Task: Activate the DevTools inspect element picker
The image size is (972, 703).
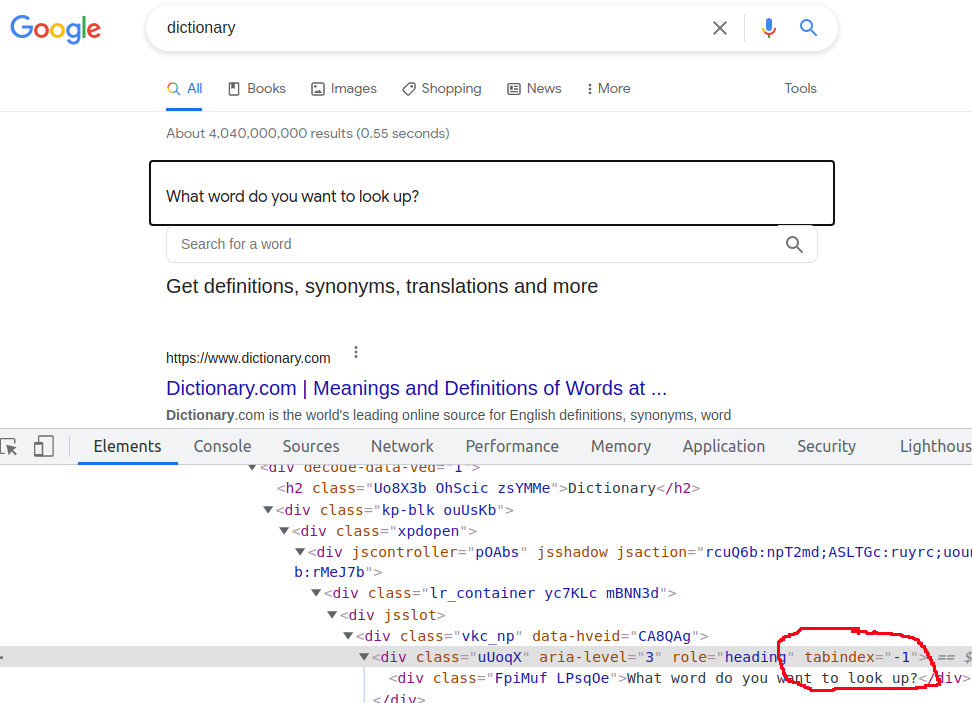Action: pos(9,446)
